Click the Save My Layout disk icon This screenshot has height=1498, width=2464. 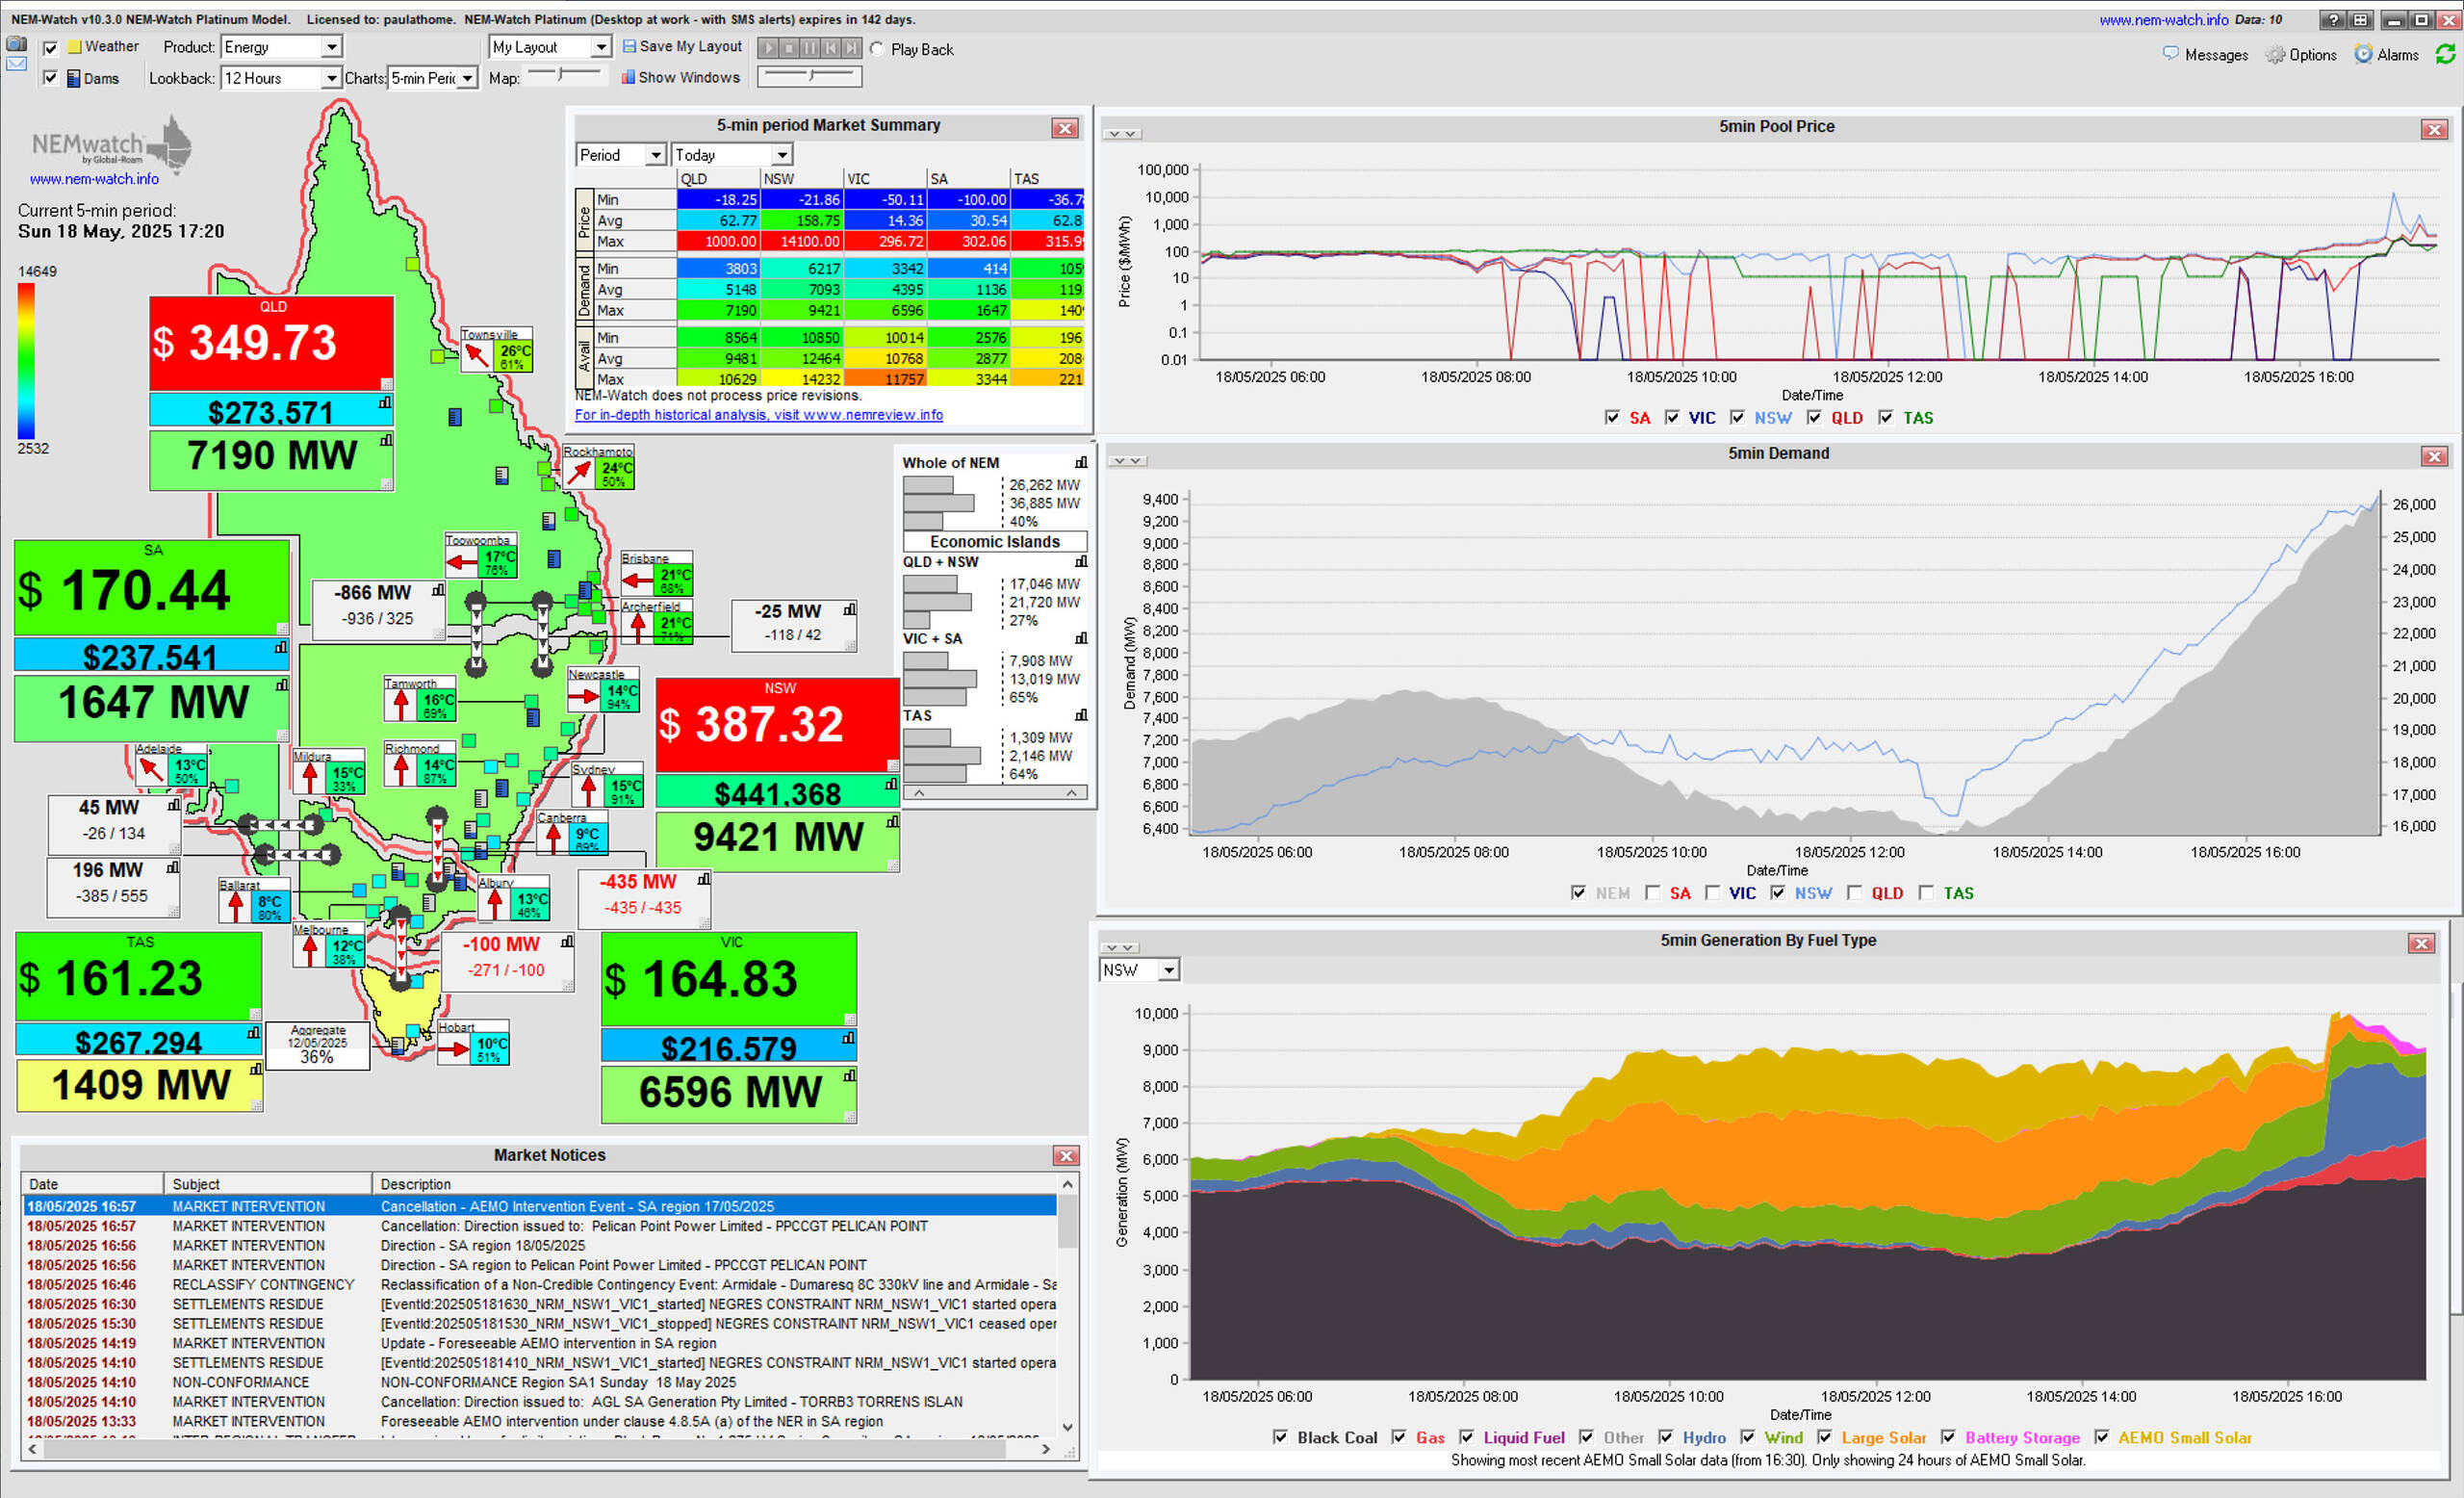click(x=629, y=46)
